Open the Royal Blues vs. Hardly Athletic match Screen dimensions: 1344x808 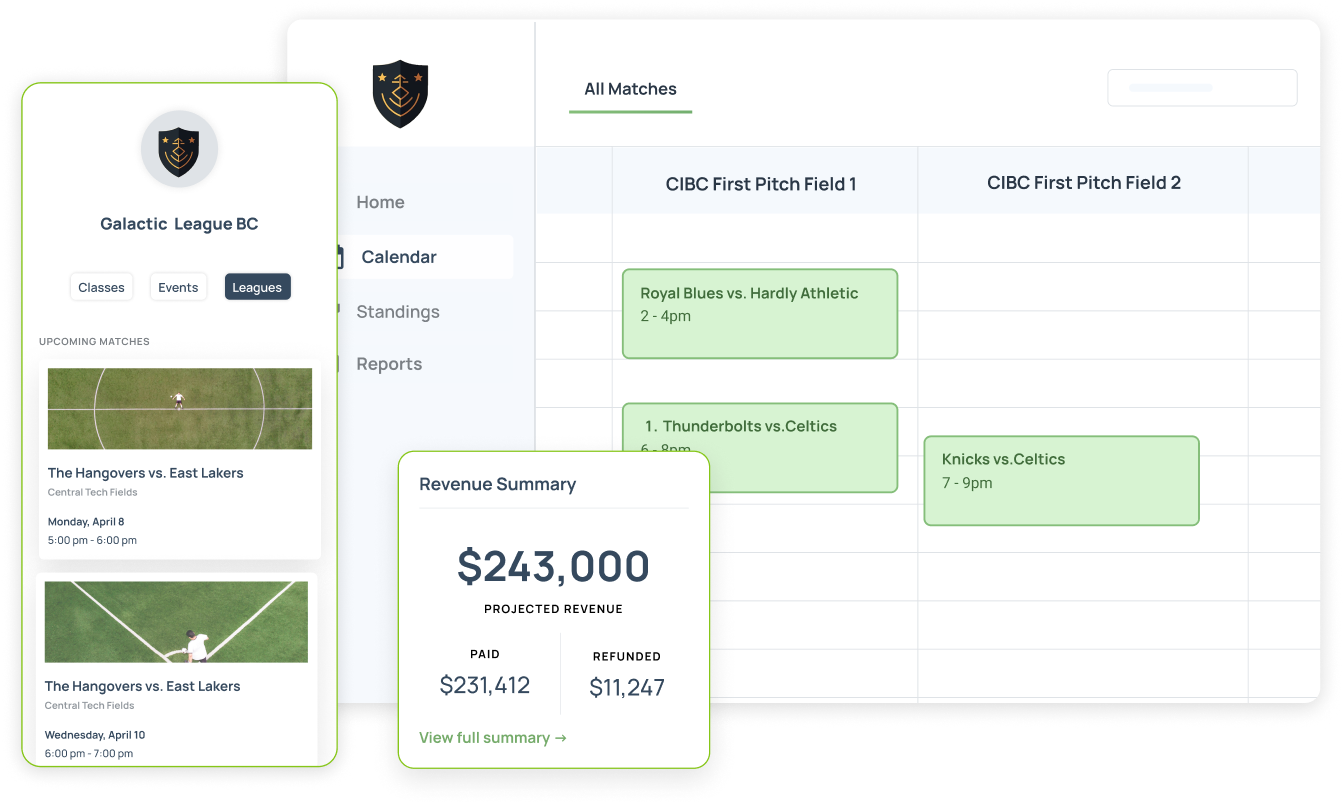759,313
